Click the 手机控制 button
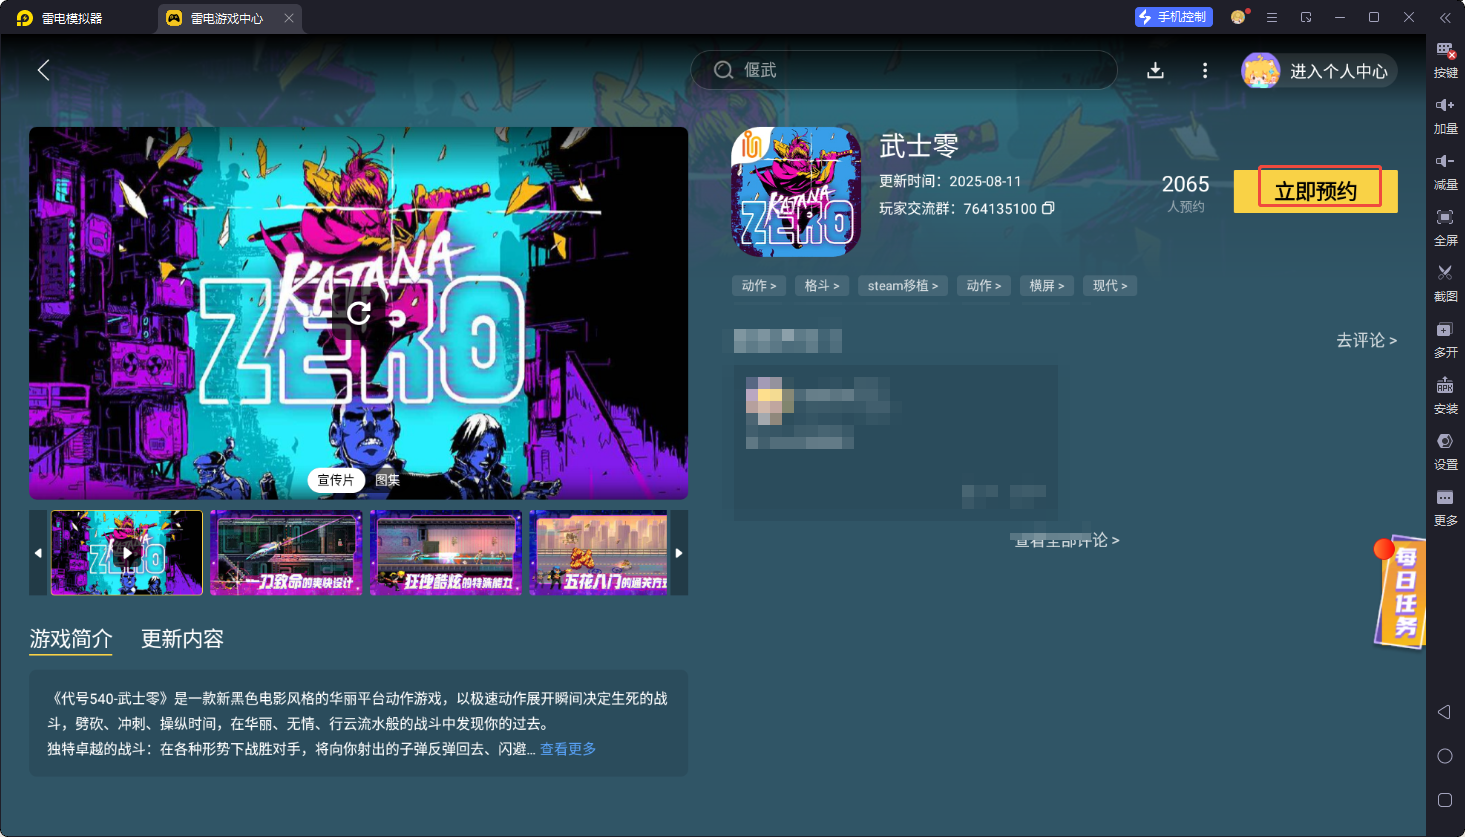 pos(1174,17)
